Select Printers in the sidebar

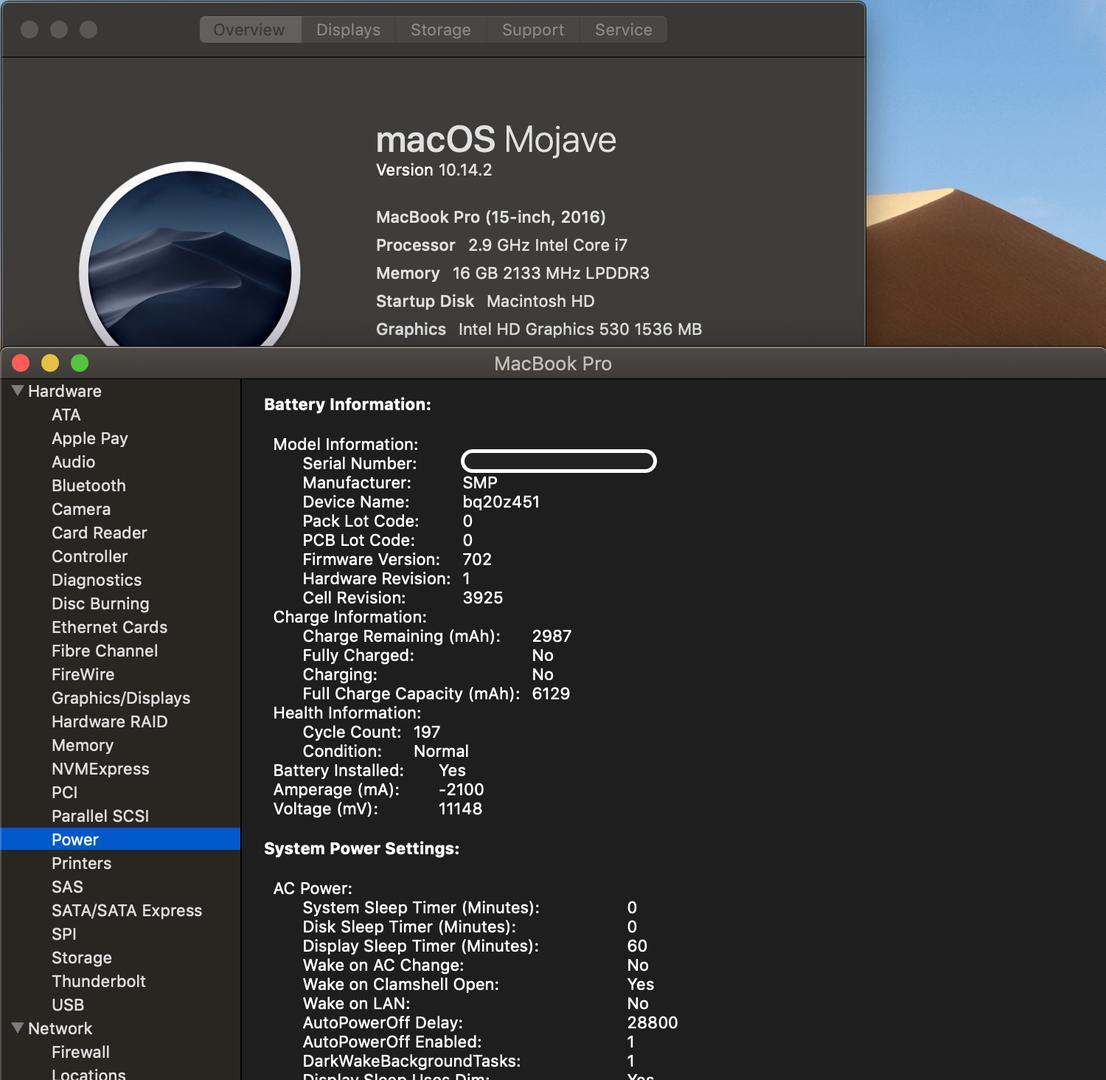pyautogui.click(x=82, y=863)
